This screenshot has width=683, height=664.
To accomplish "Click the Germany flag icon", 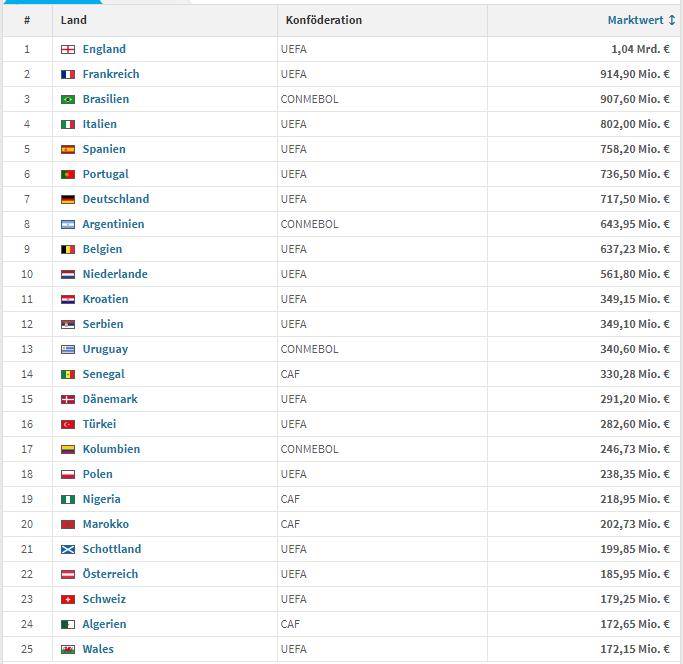I will 68,199.
